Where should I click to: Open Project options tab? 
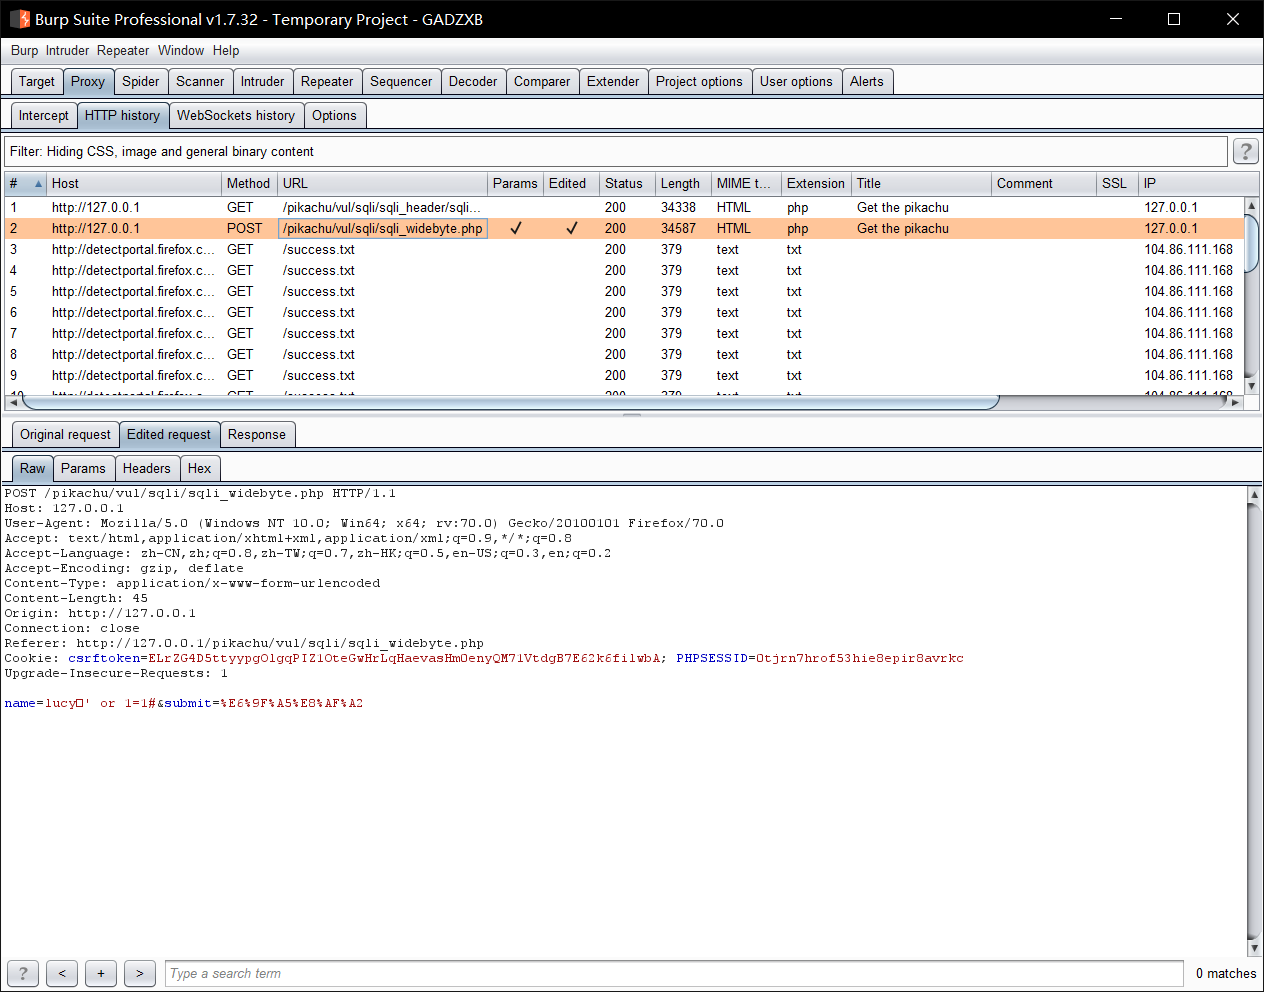click(699, 82)
